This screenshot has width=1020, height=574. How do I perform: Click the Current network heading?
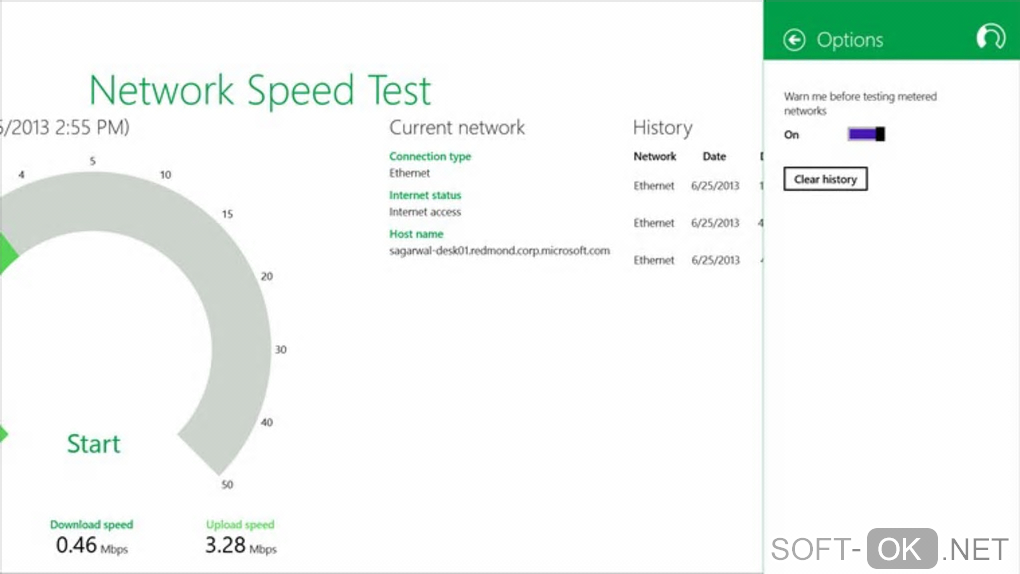click(457, 127)
